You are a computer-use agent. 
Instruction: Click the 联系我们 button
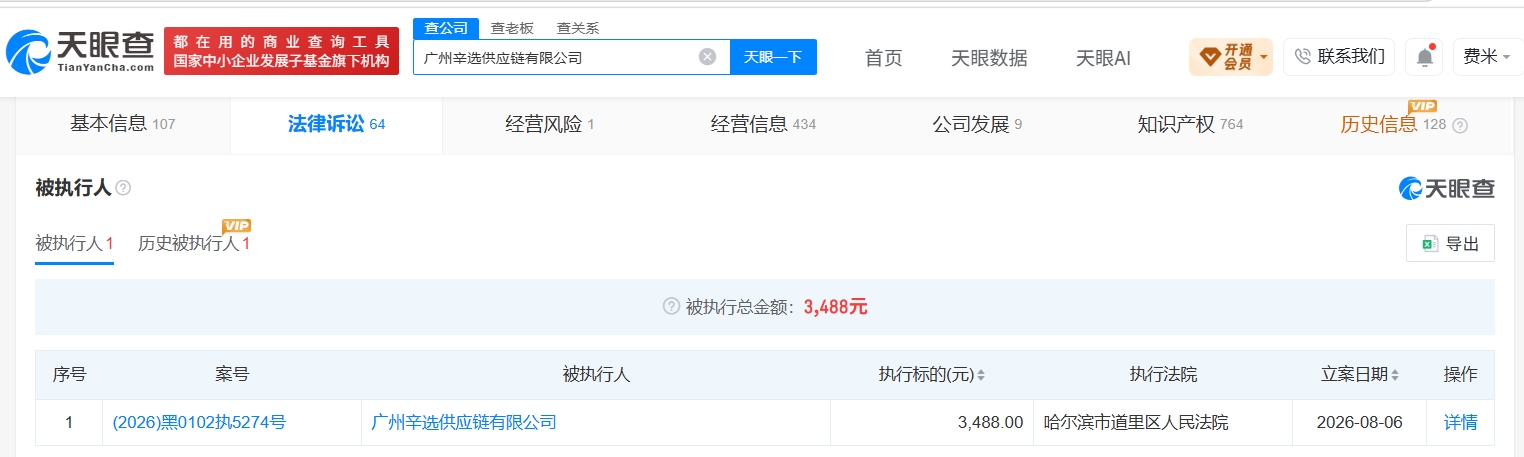pyautogui.click(x=1339, y=57)
